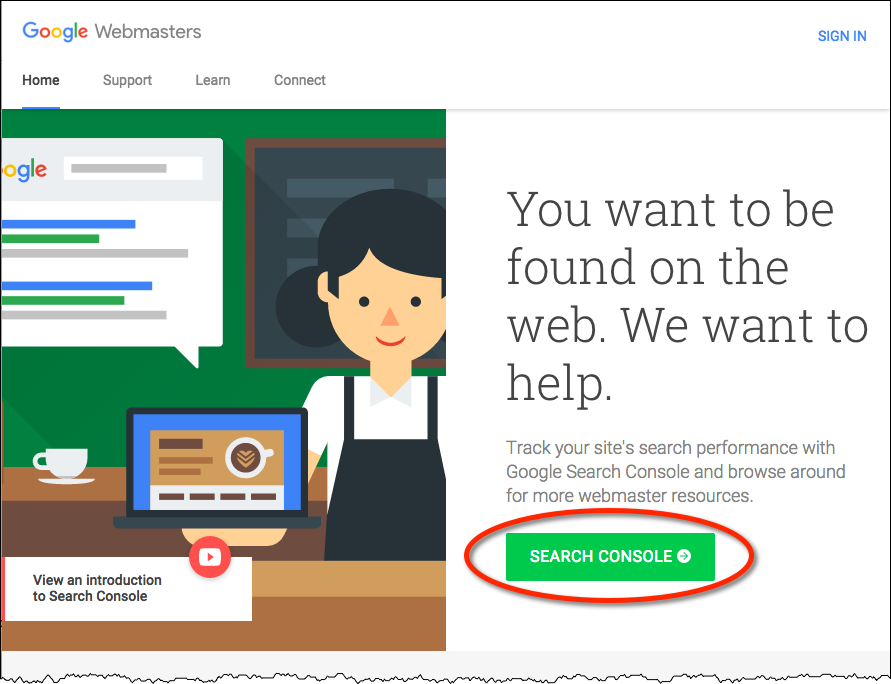Click the Google Webmasters logo
This screenshot has height=684, width=891.
pyautogui.click(x=111, y=31)
